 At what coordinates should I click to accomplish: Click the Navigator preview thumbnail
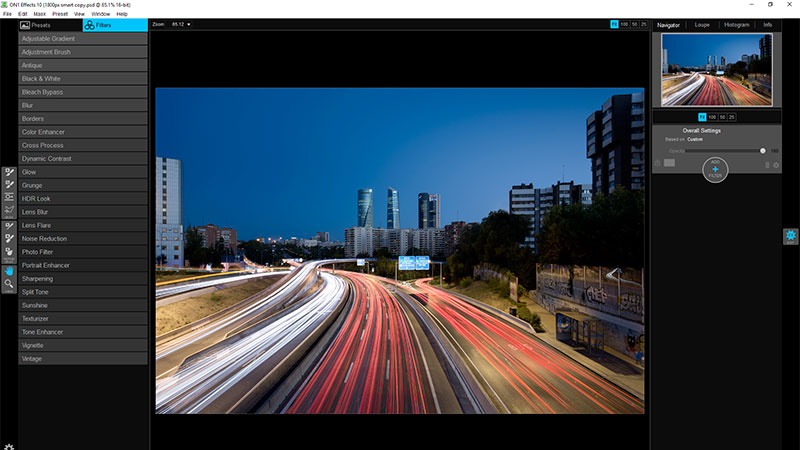coord(715,68)
